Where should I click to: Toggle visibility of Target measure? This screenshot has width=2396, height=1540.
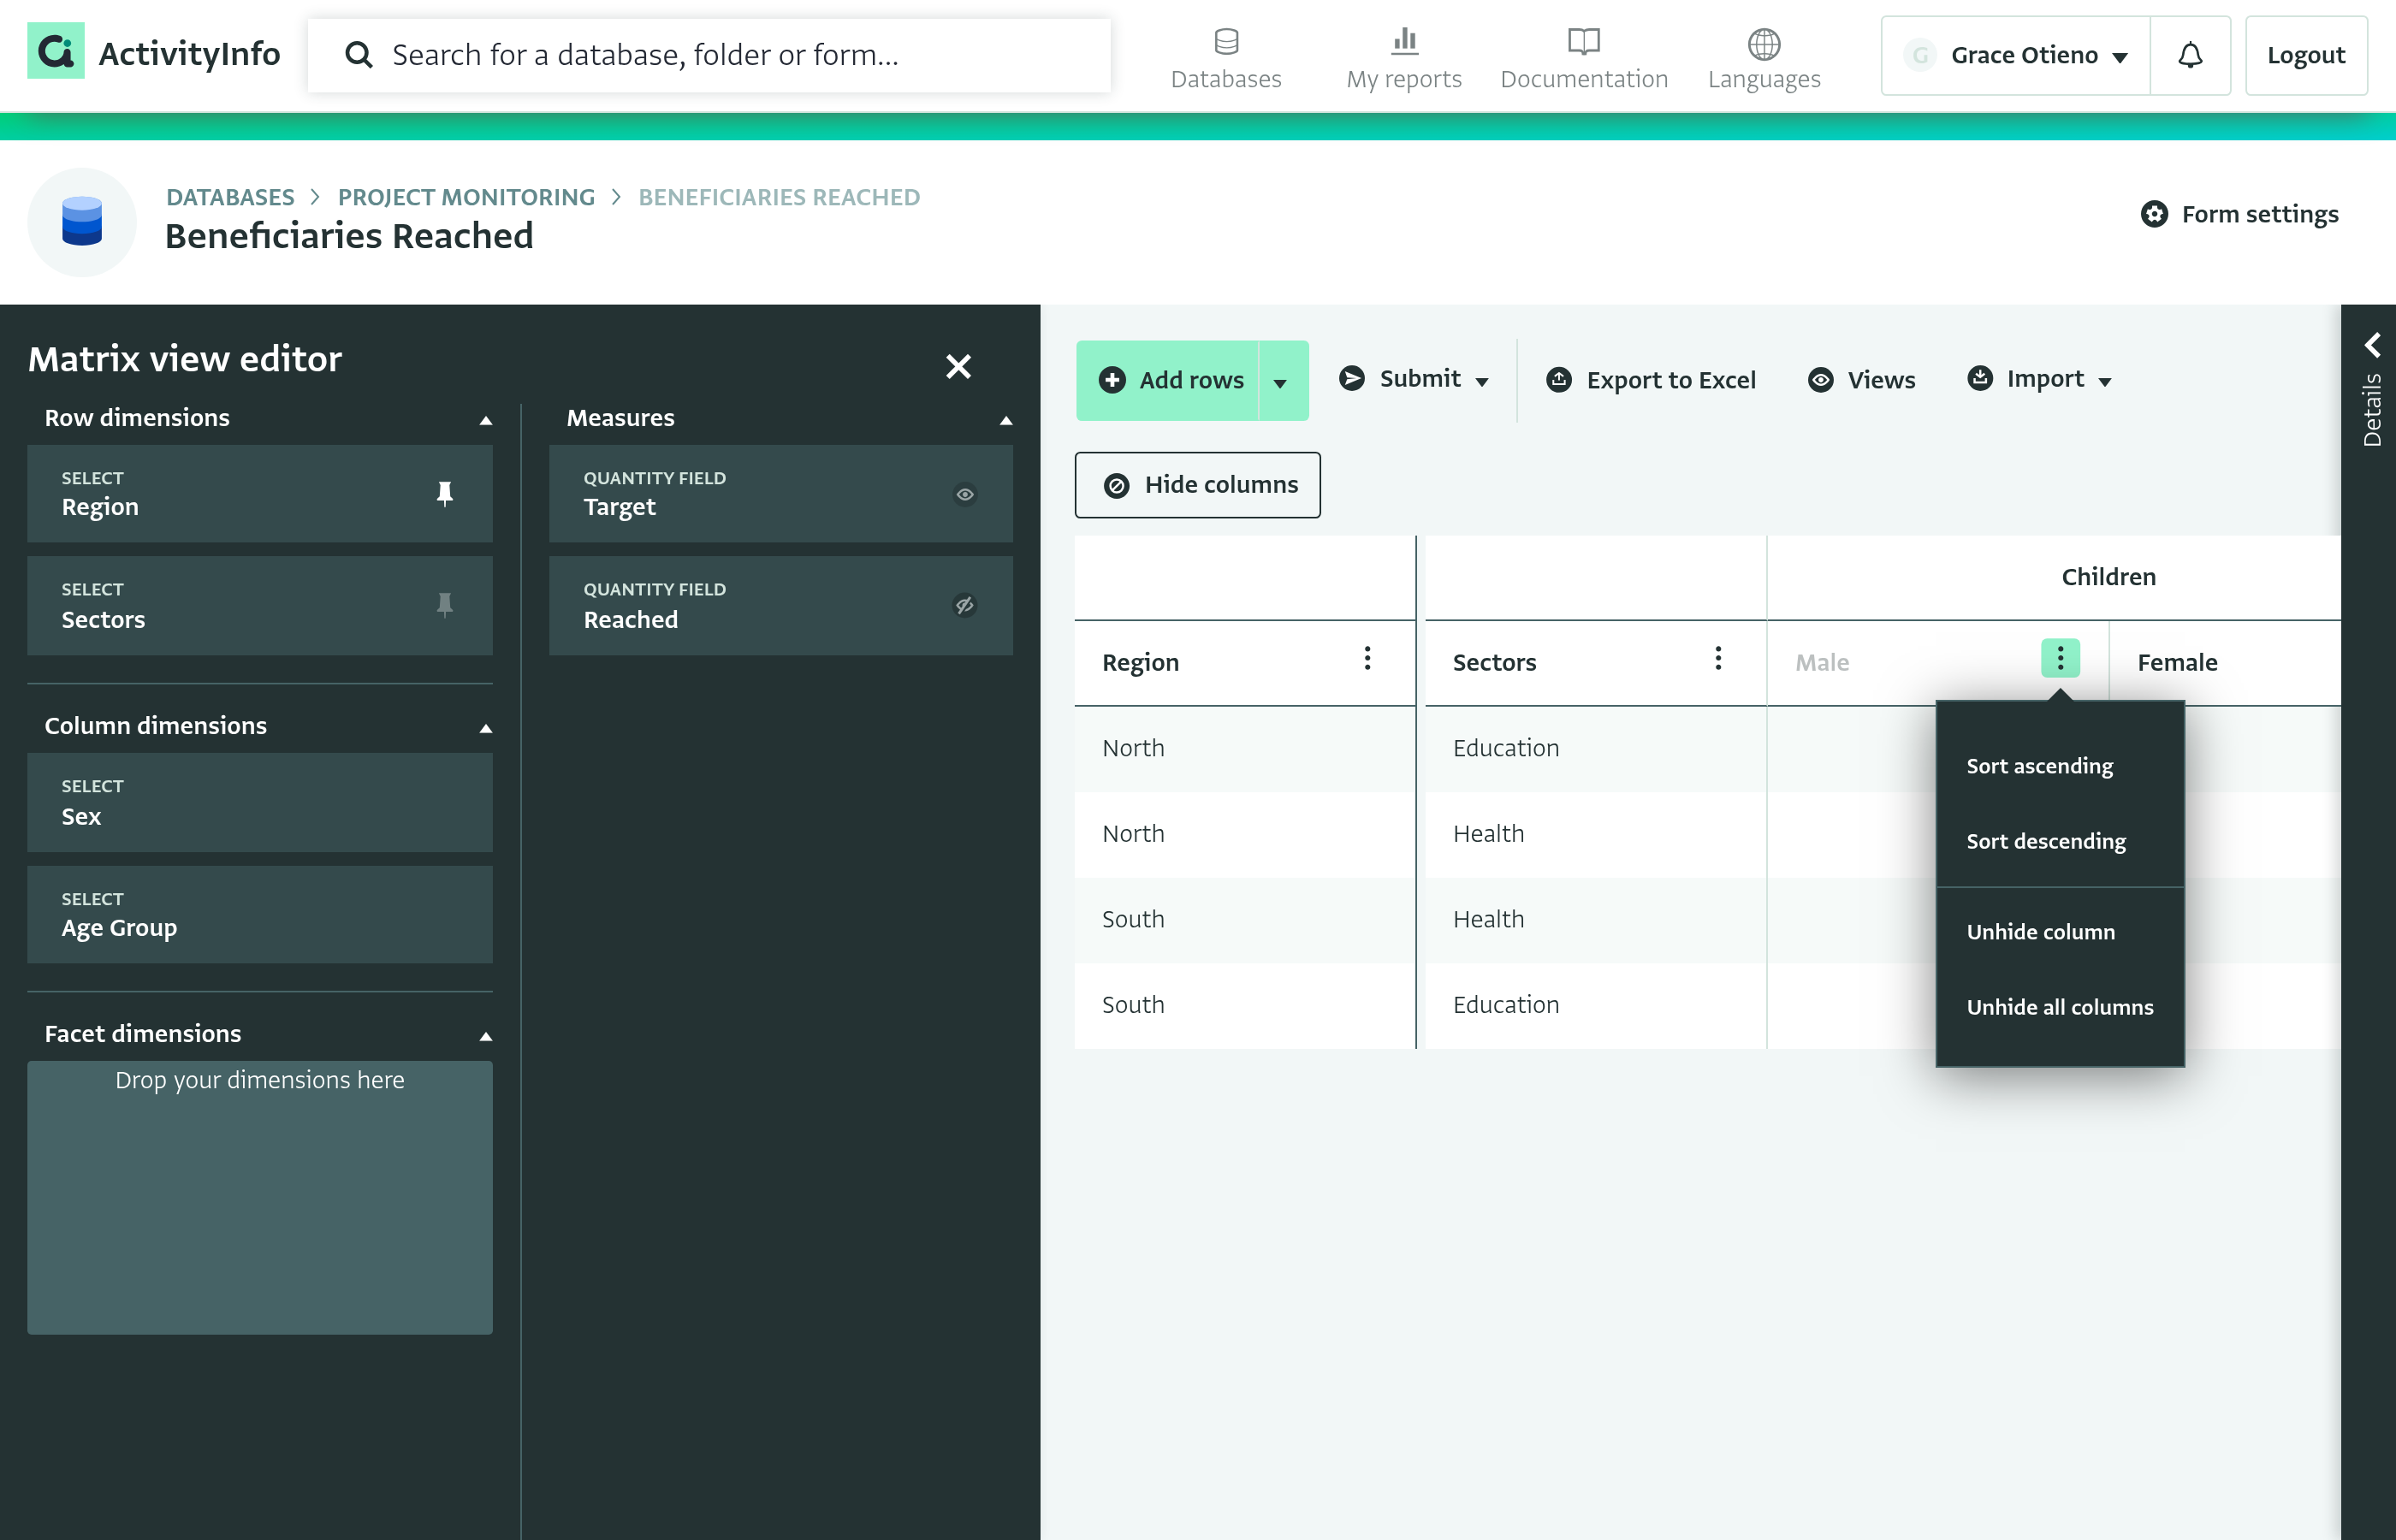point(964,494)
